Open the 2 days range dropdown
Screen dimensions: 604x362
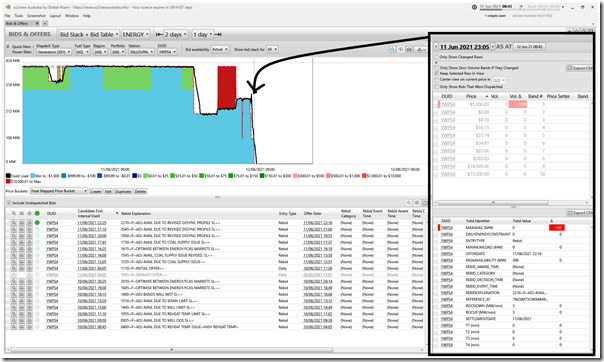[175, 34]
